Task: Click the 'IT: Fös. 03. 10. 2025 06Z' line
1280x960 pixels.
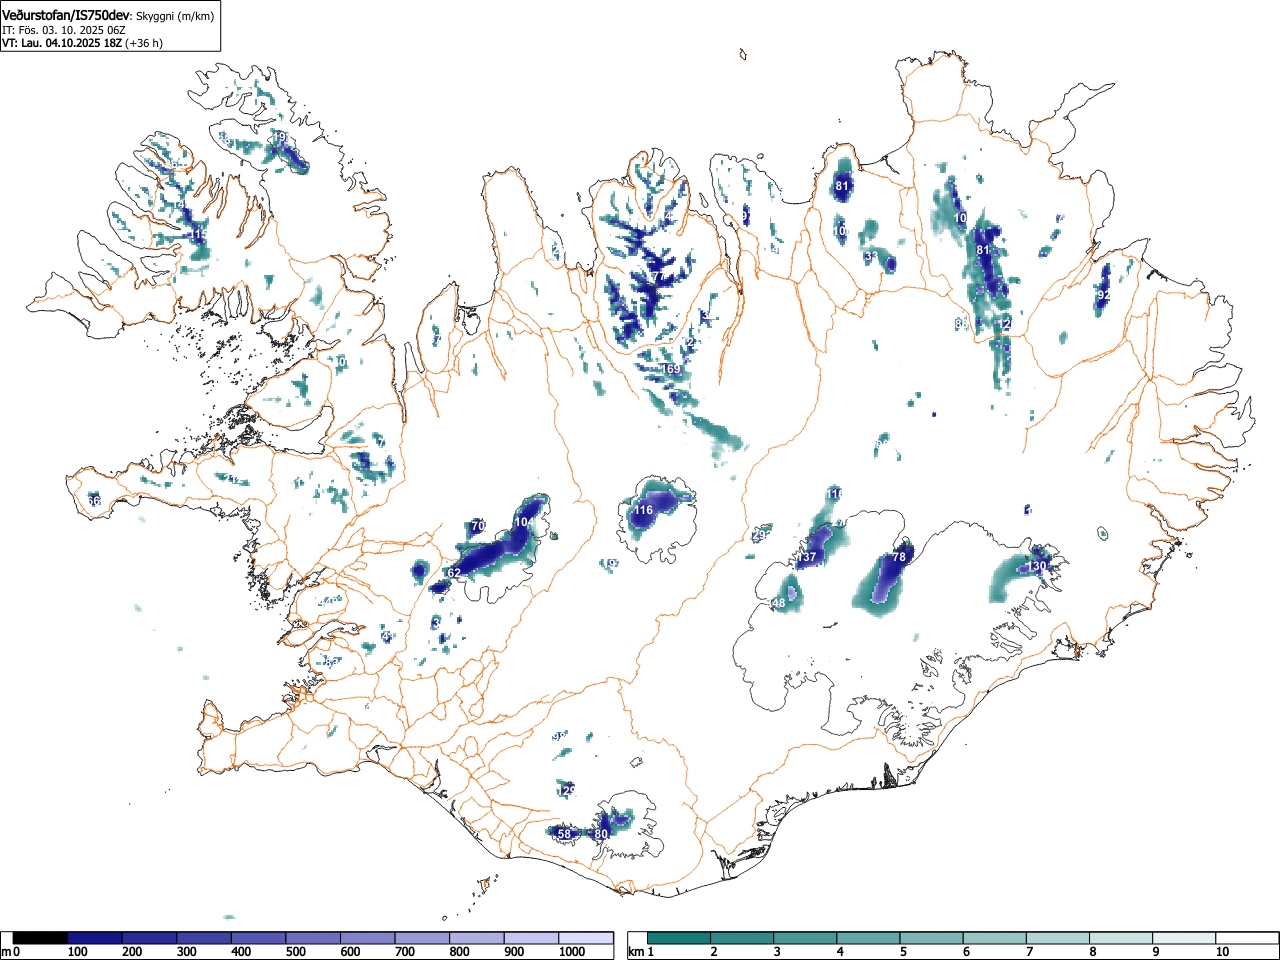Action: 63,30
